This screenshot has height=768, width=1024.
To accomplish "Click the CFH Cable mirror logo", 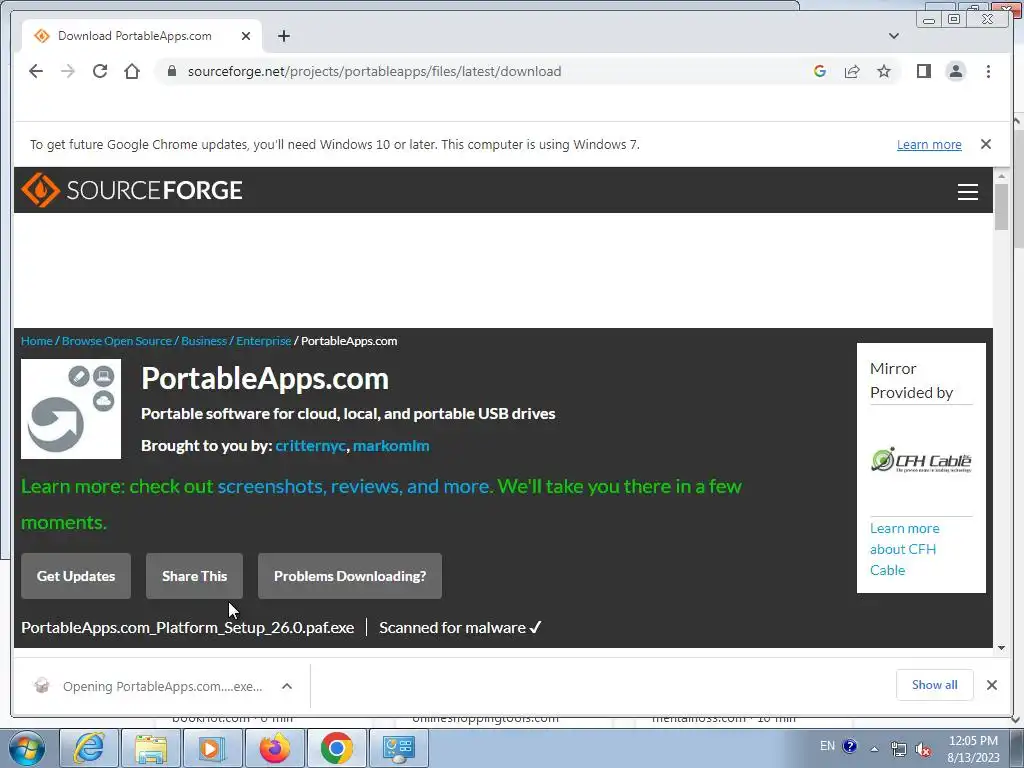I will pyautogui.click(x=921, y=460).
